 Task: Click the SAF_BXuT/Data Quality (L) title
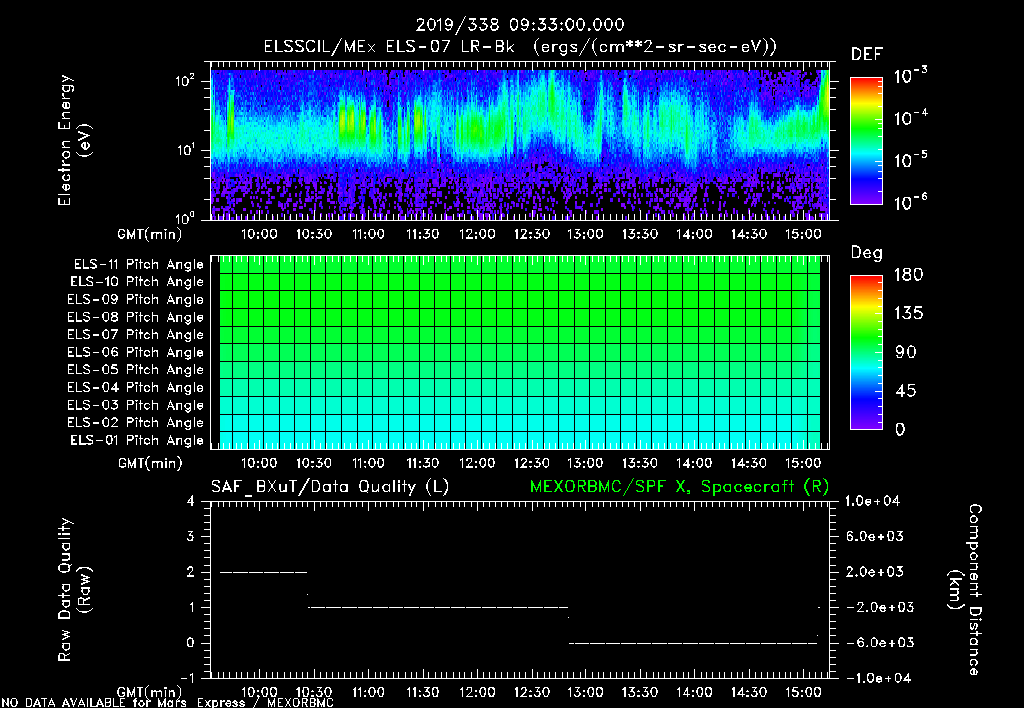click(330, 487)
